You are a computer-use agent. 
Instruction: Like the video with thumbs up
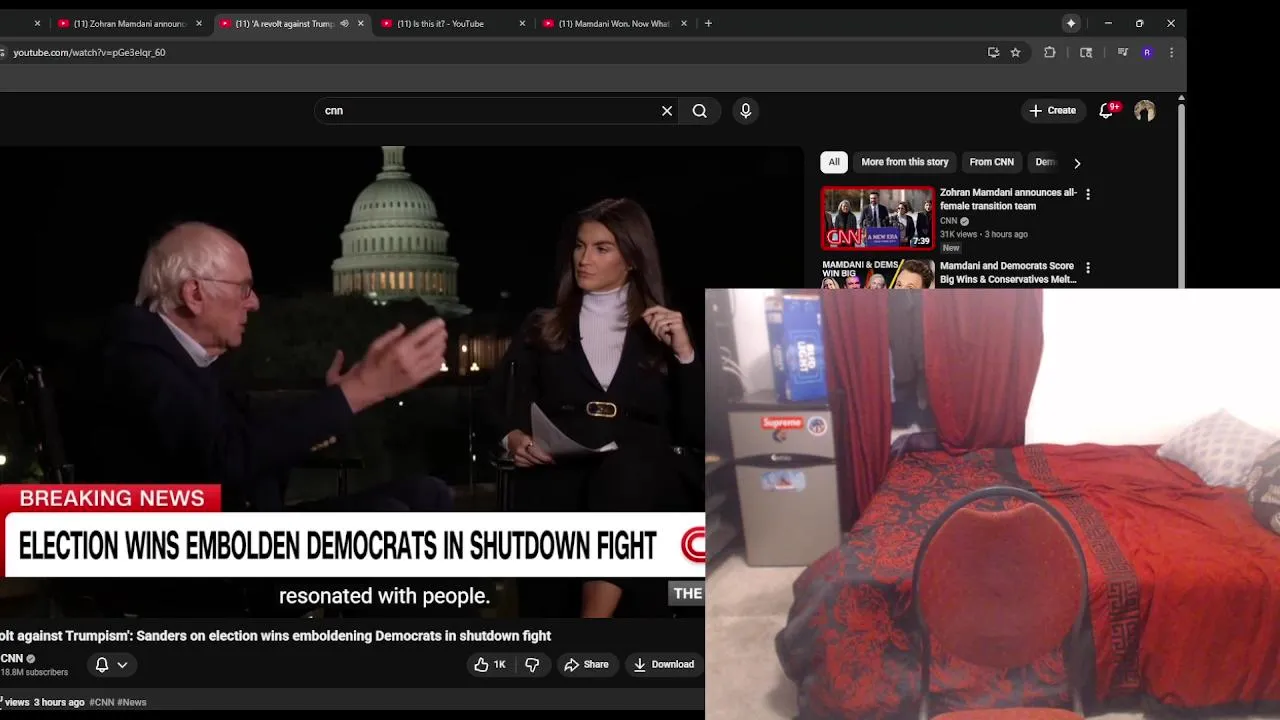(490, 664)
